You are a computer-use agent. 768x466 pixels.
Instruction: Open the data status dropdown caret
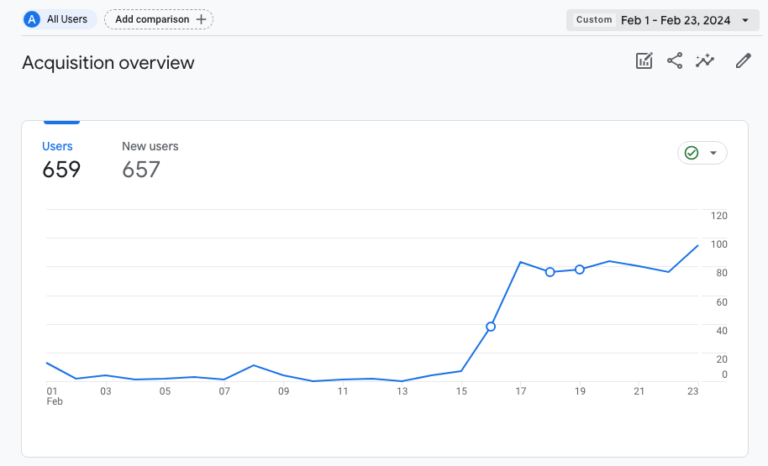[x=713, y=153]
